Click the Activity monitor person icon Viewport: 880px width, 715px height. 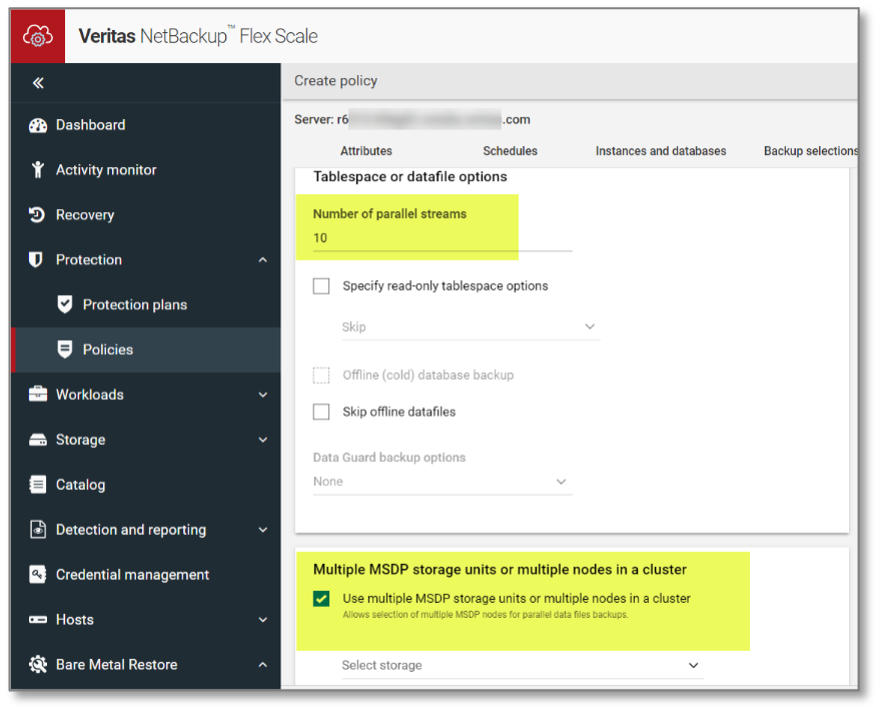[38, 170]
